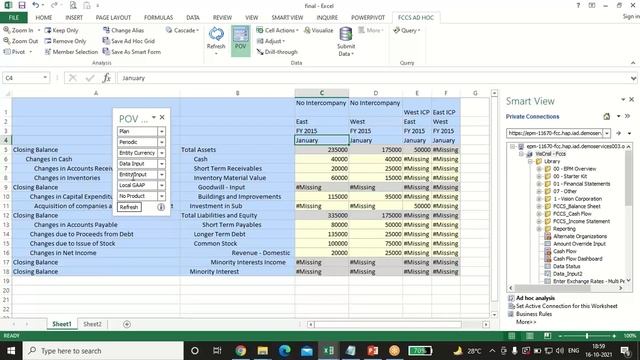
Task: Open the POWERPIVOT ribbon tab
Action: coord(368,18)
